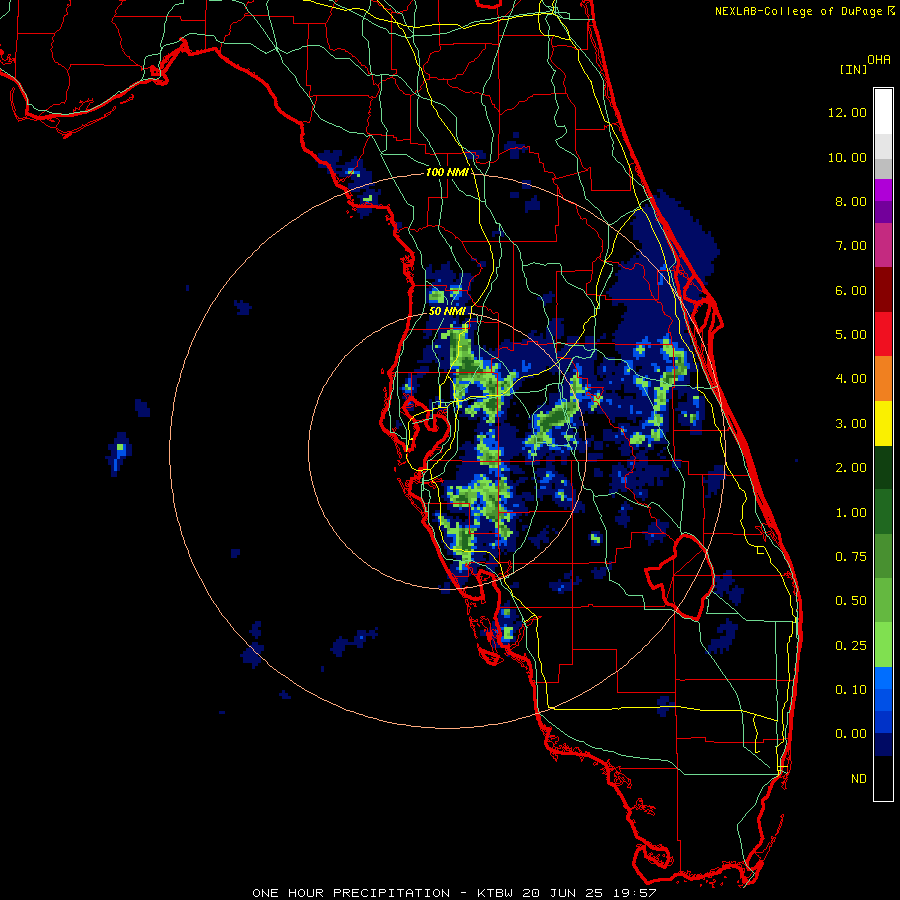Click the 5.00 legend value

(x=851, y=335)
